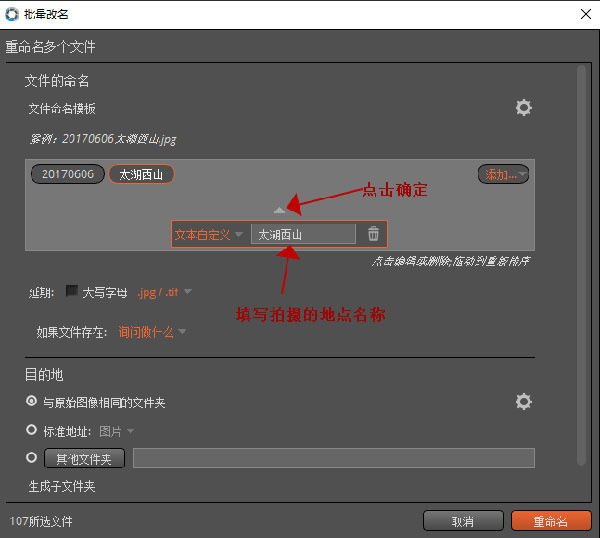Viewport: 600px width, 538px height.
Task: Open the file naming template settings gear
Action: (x=523, y=108)
